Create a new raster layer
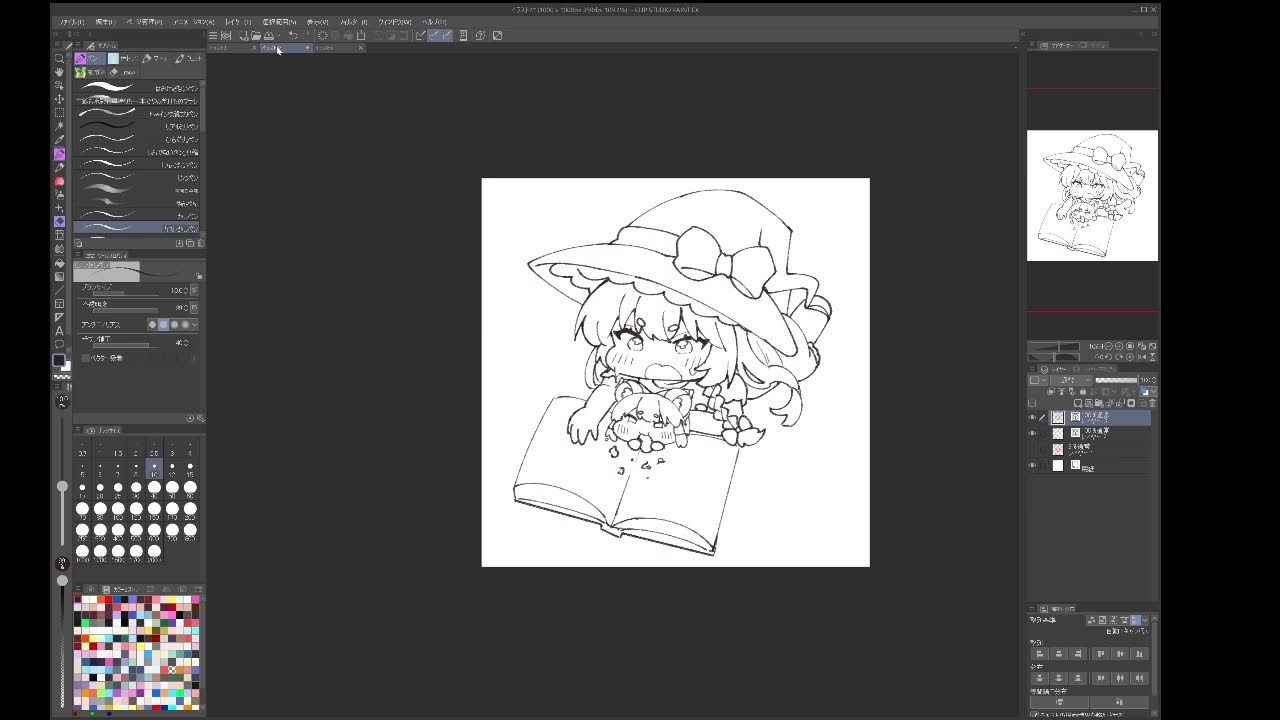Viewport: 1280px width, 720px height. click(x=1078, y=403)
